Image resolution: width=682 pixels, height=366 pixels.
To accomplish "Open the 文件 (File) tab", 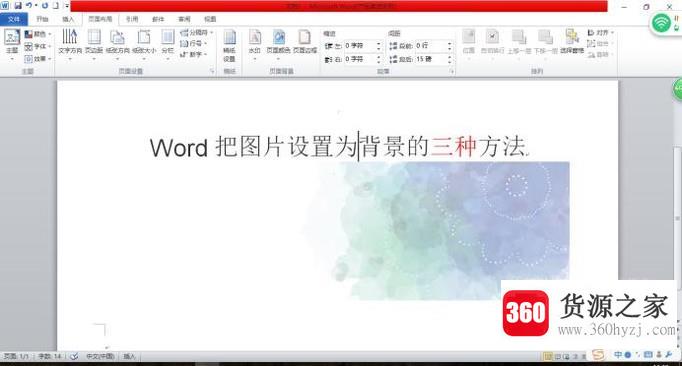I will 14,19.
